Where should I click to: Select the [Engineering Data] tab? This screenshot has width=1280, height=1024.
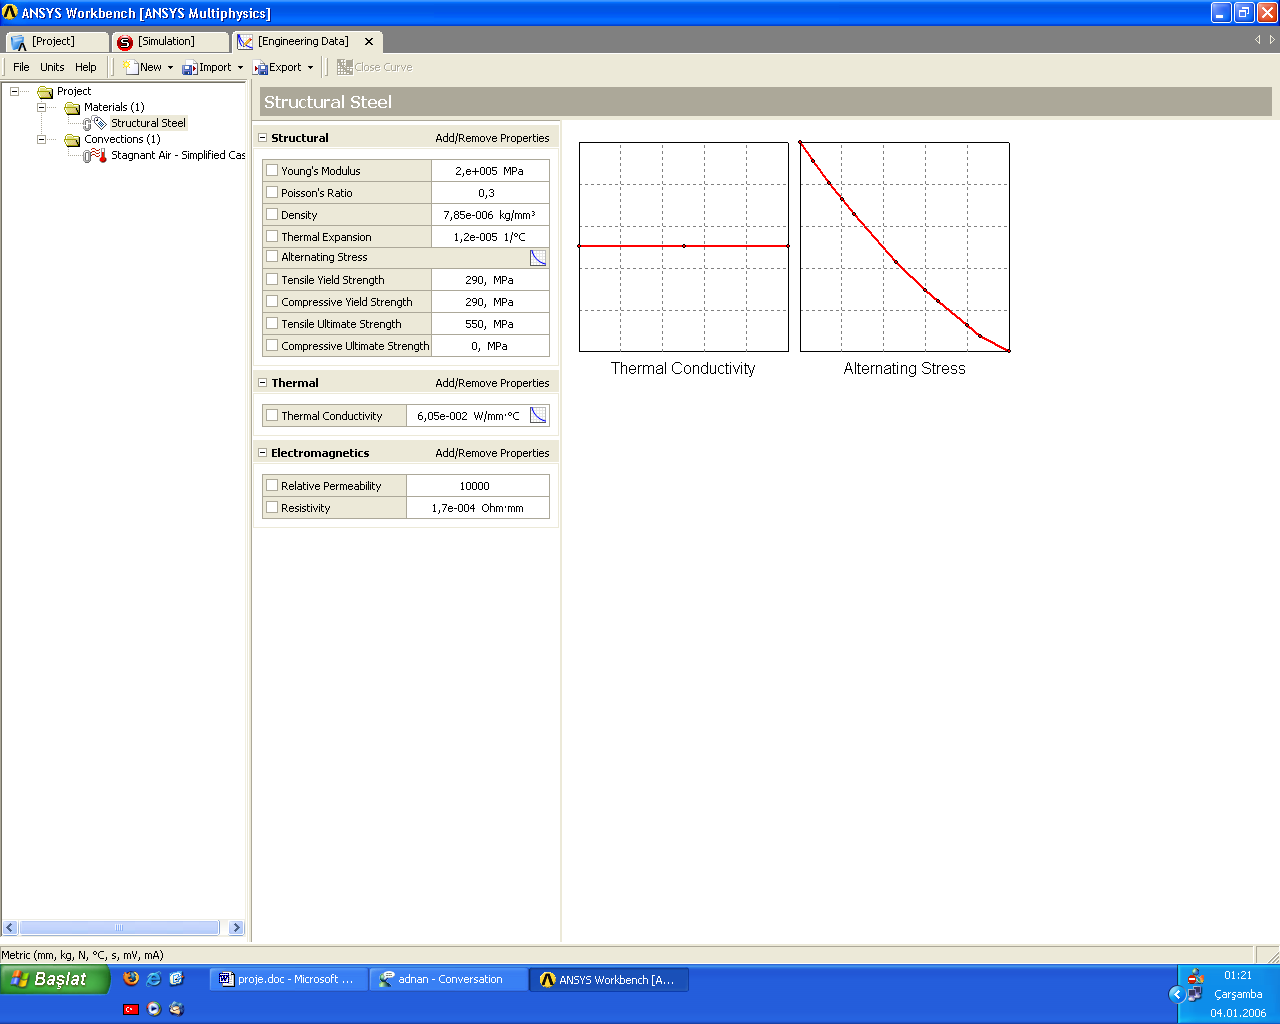pos(306,42)
